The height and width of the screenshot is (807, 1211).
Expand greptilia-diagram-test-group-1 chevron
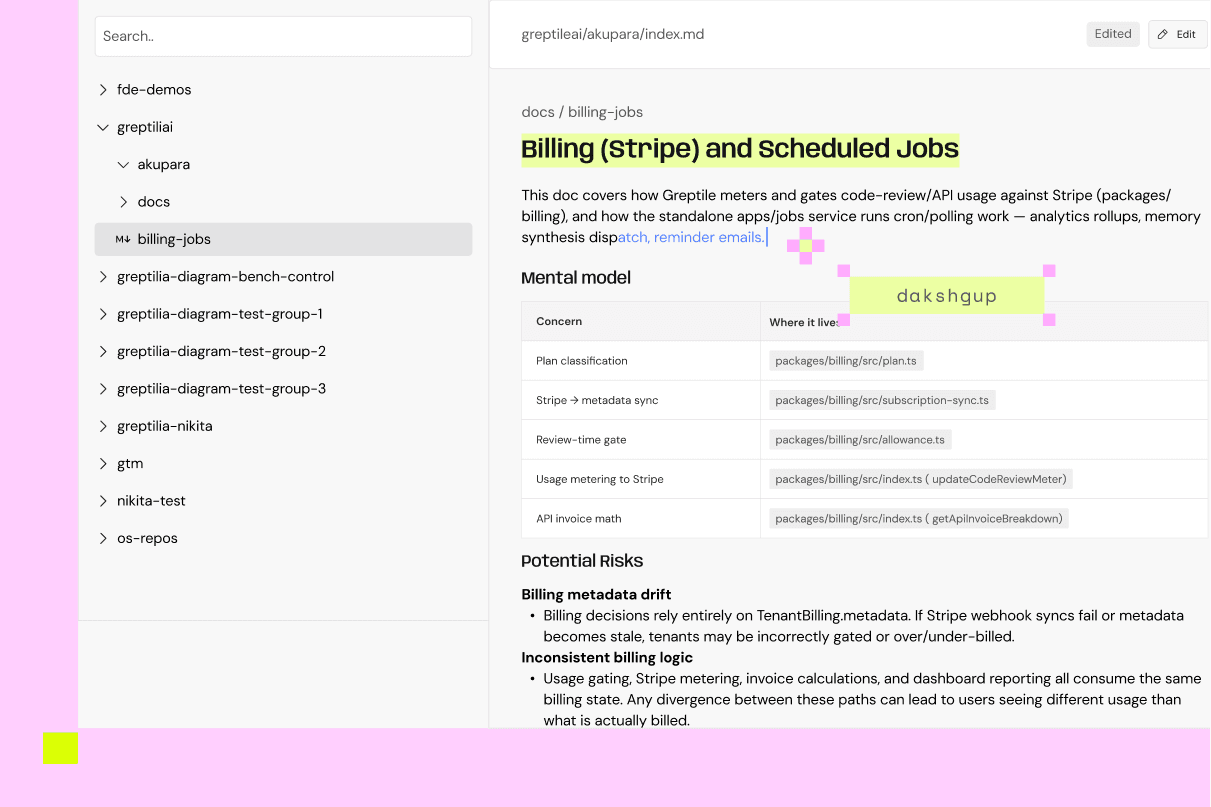click(103, 314)
